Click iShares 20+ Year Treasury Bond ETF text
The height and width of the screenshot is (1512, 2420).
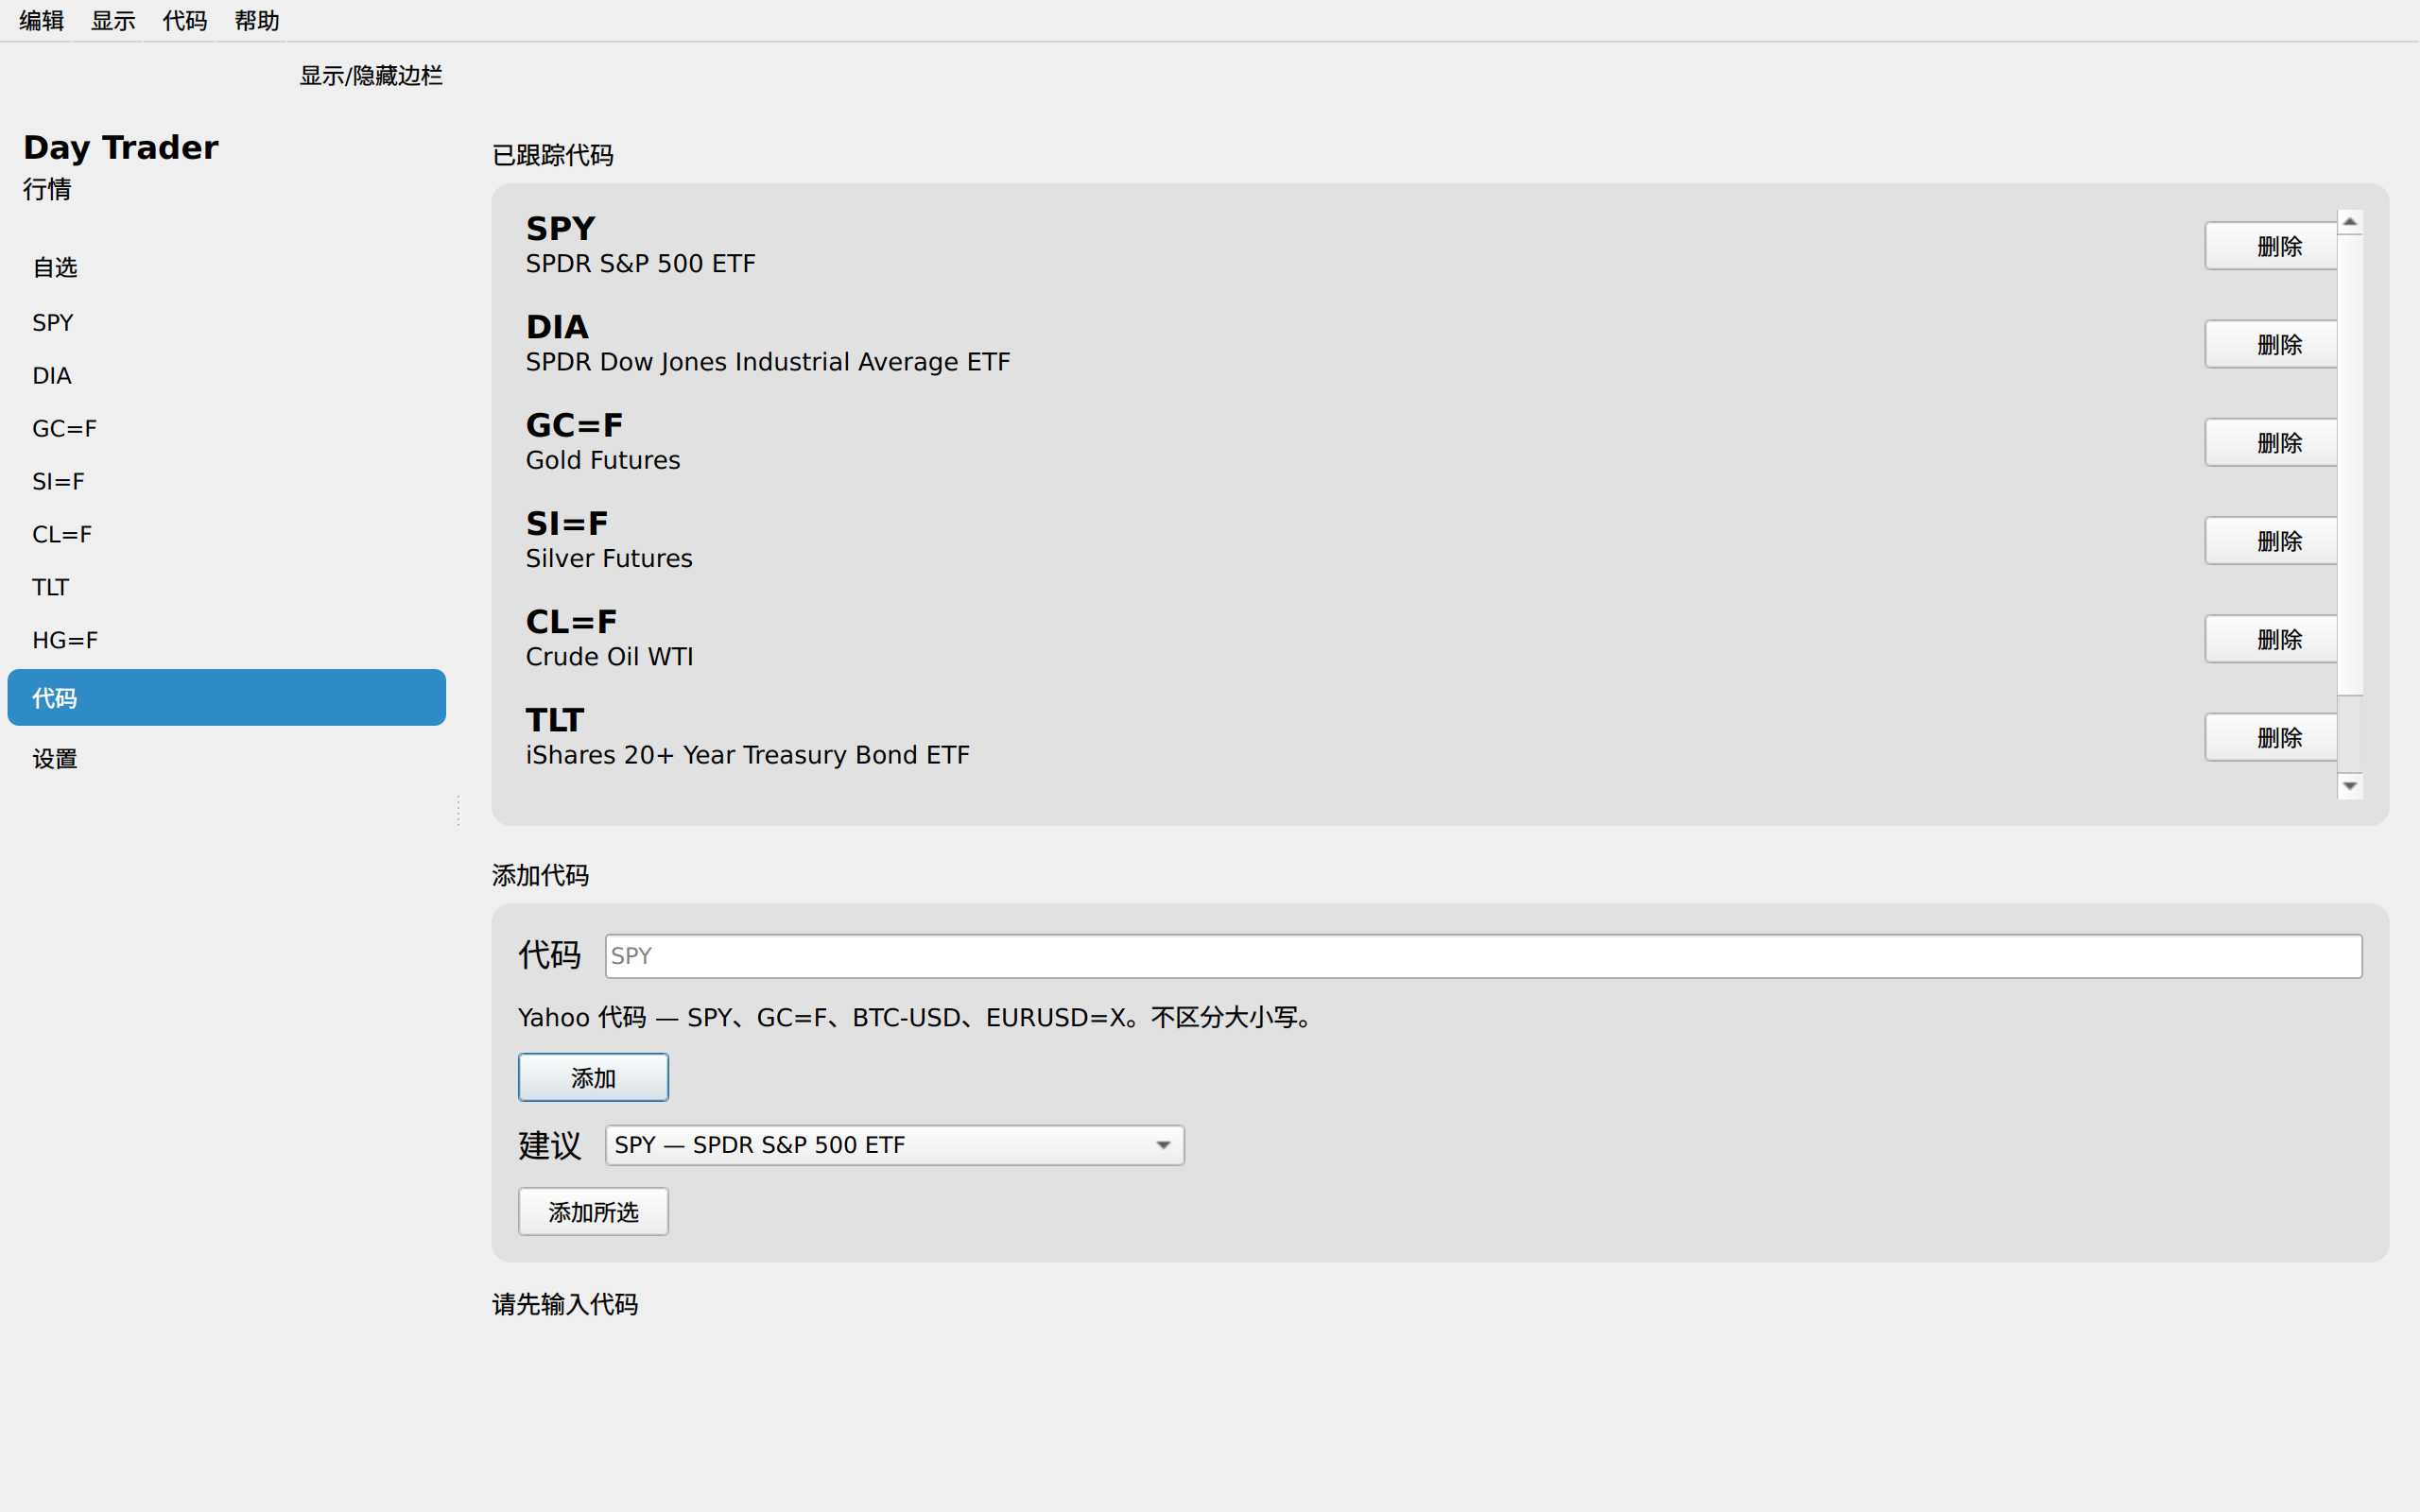point(747,755)
